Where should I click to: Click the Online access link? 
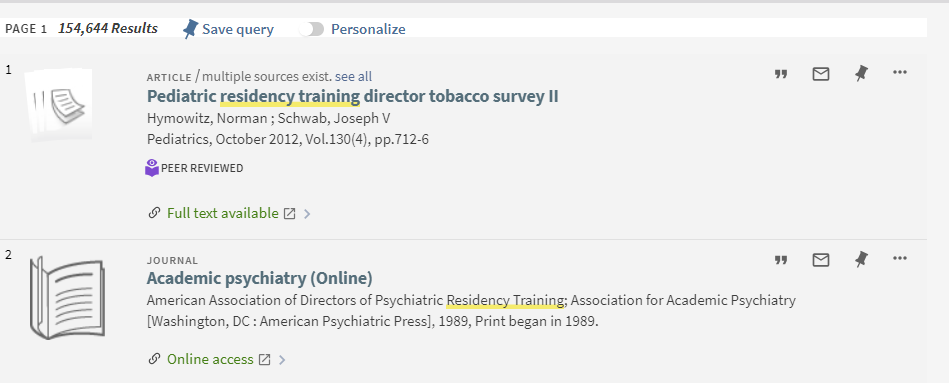tap(210, 359)
